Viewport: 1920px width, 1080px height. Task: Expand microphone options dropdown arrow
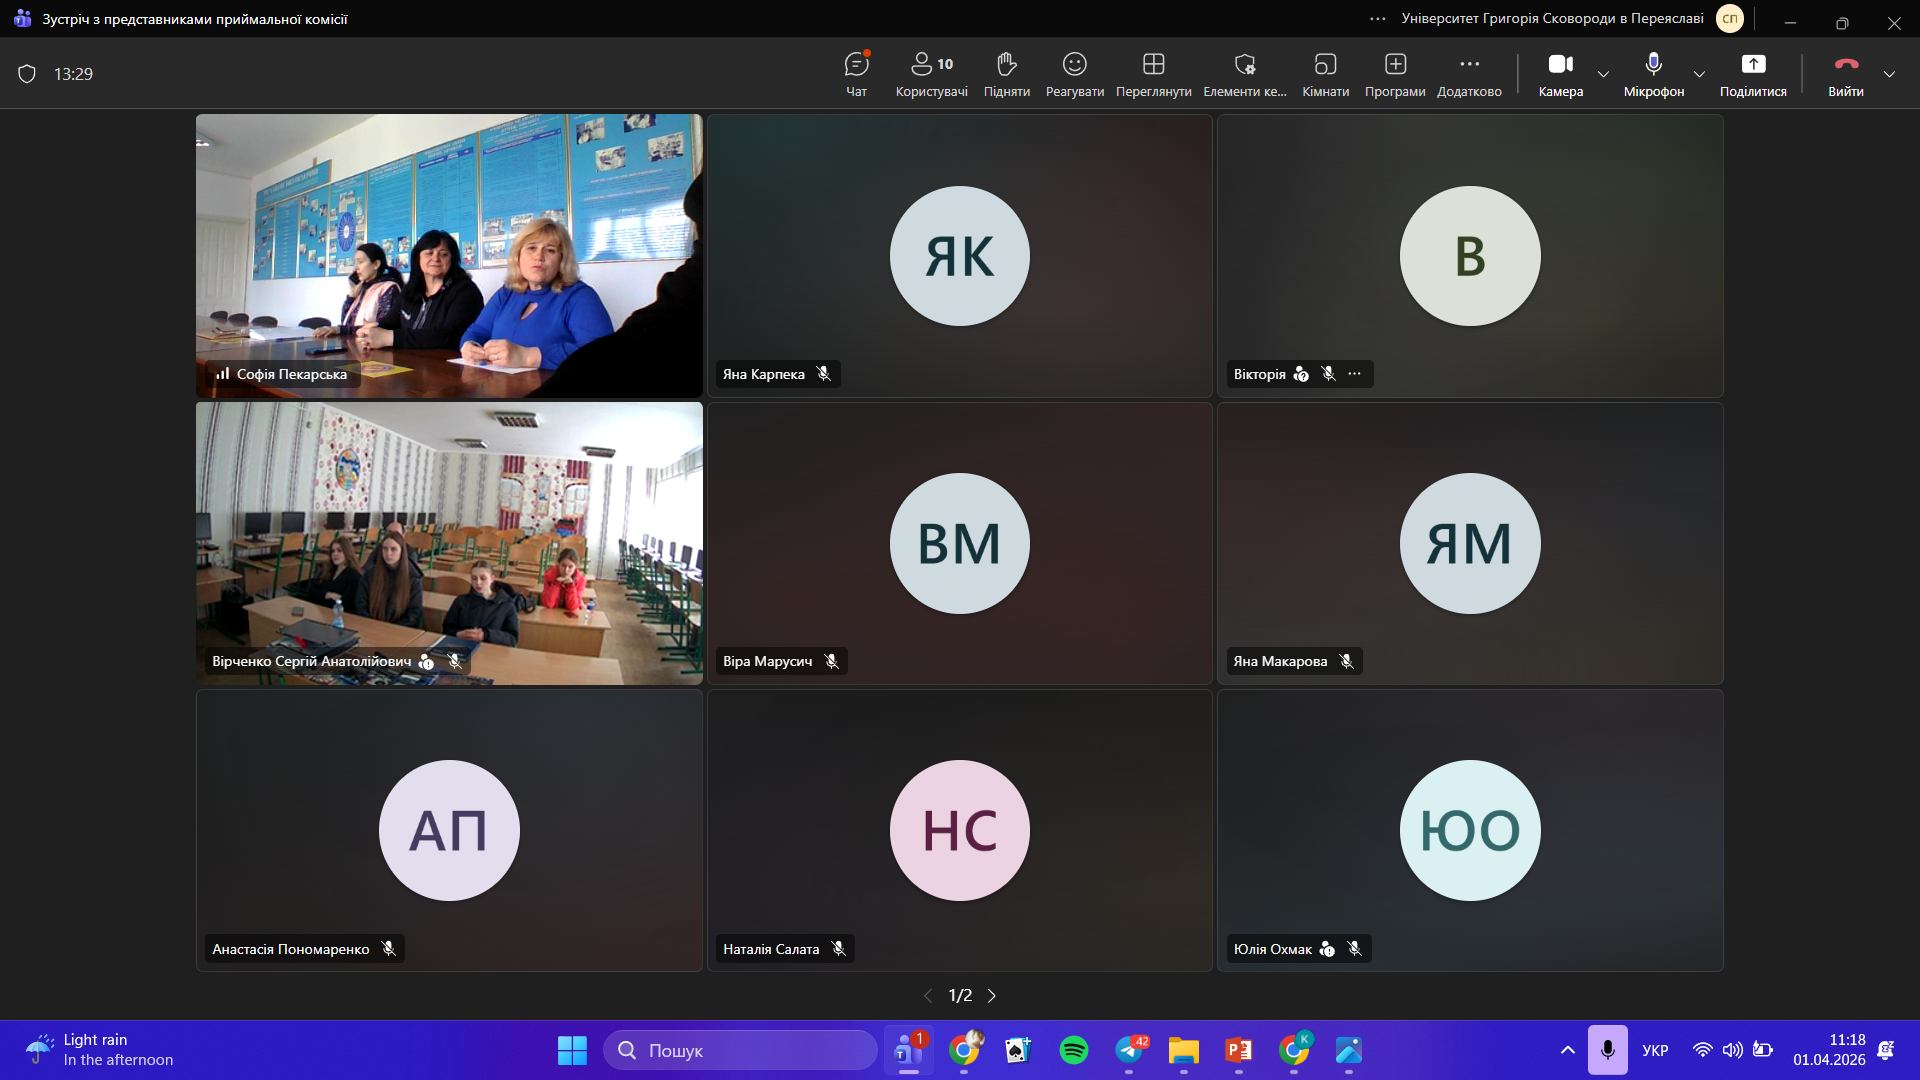point(1699,74)
